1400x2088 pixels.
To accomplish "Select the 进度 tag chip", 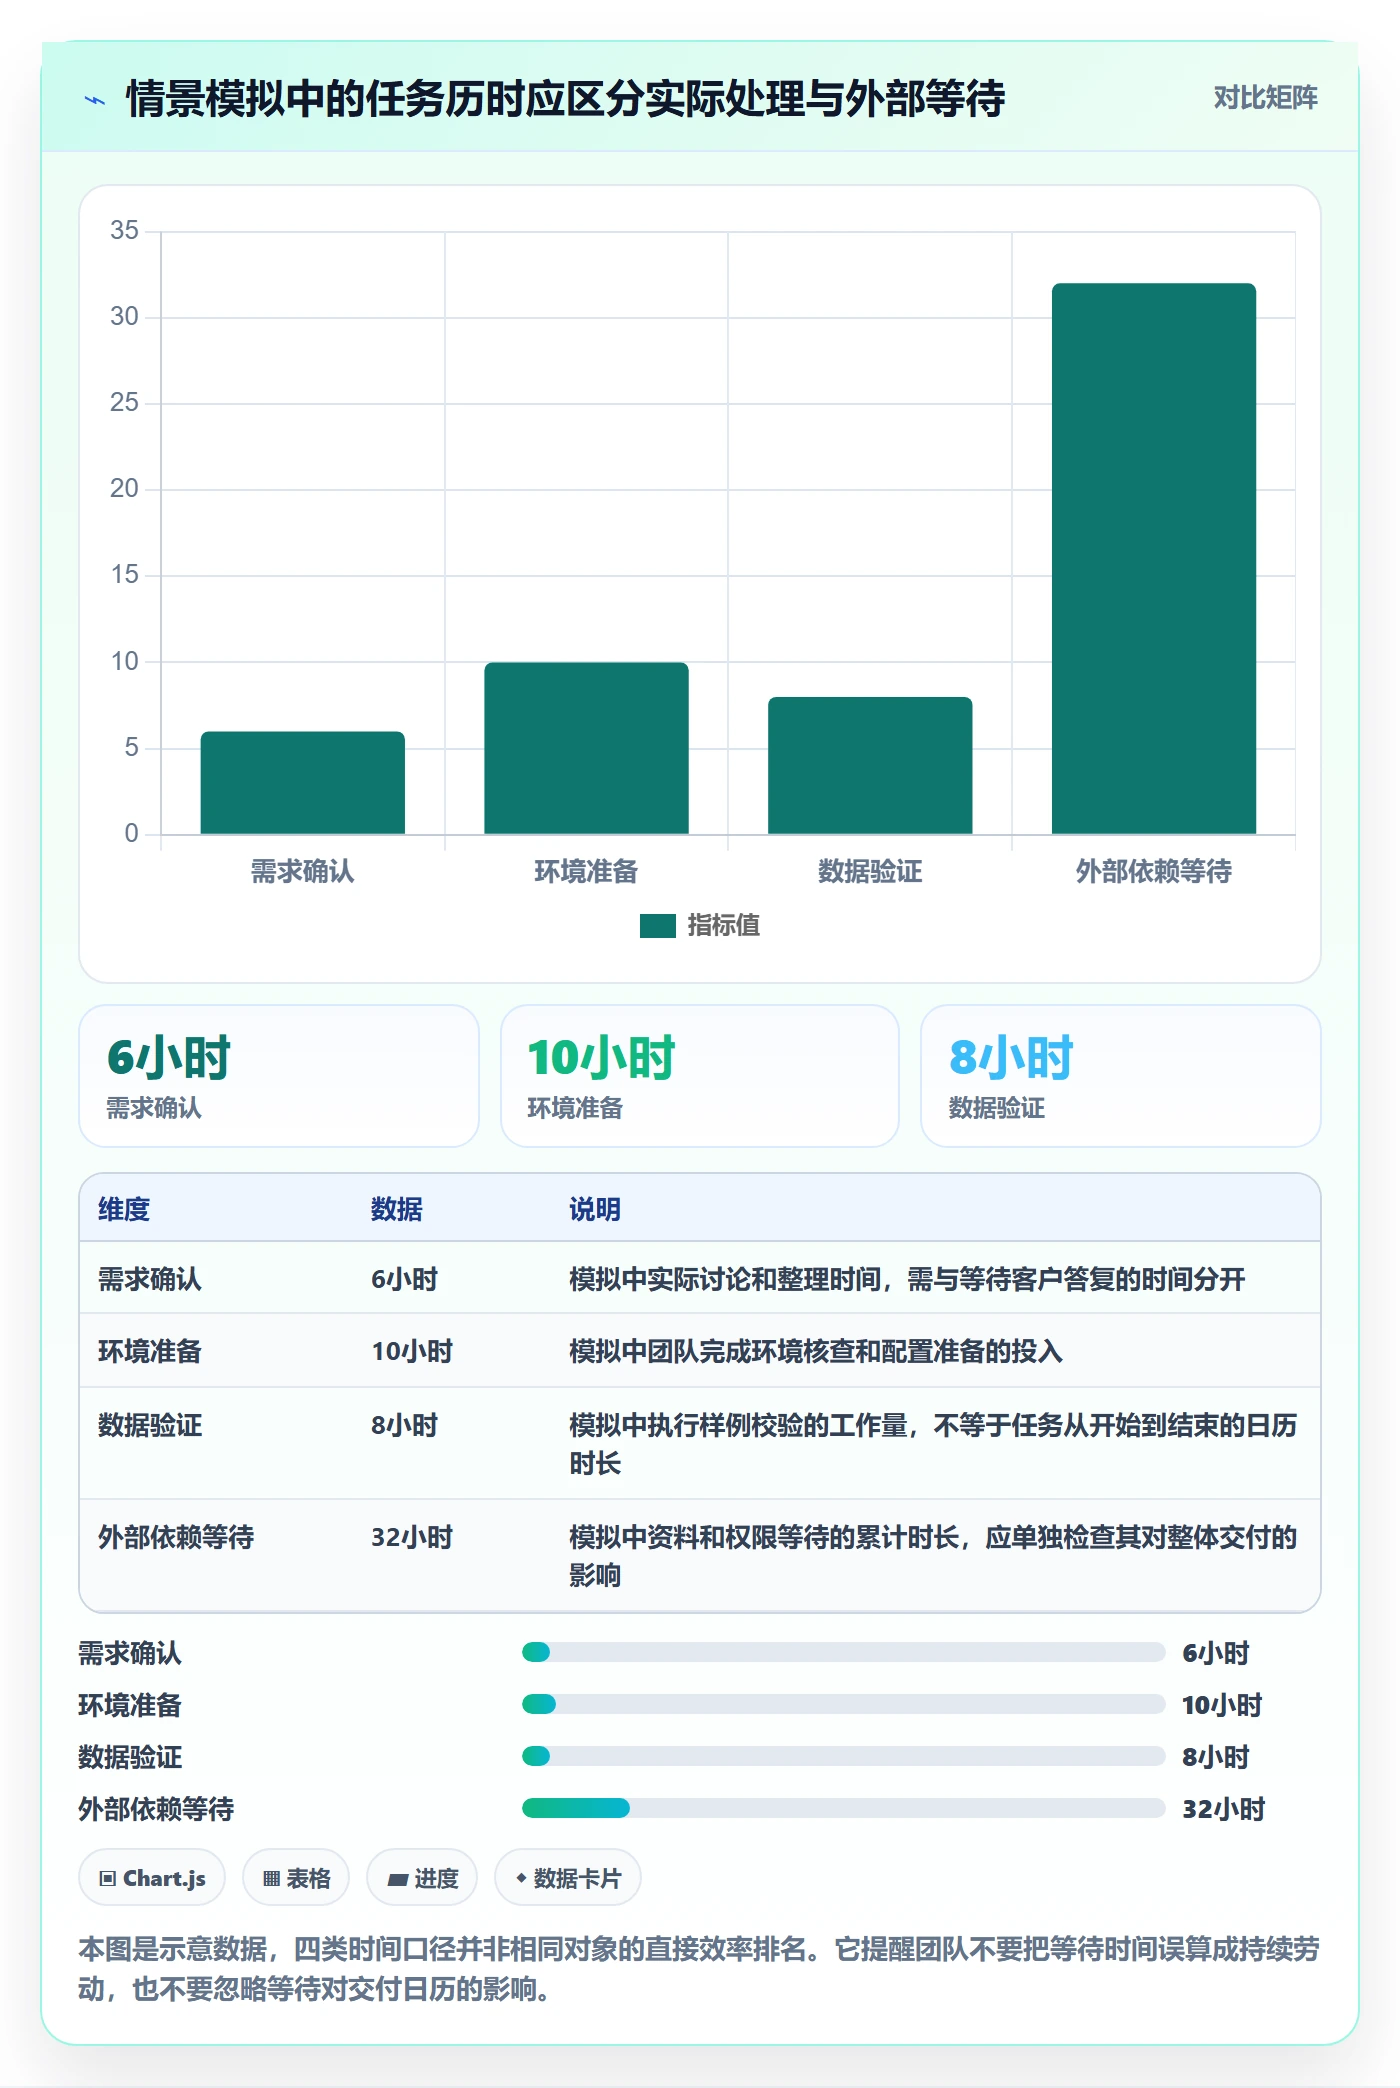I will pyautogui.click(x=422, y=1878).
